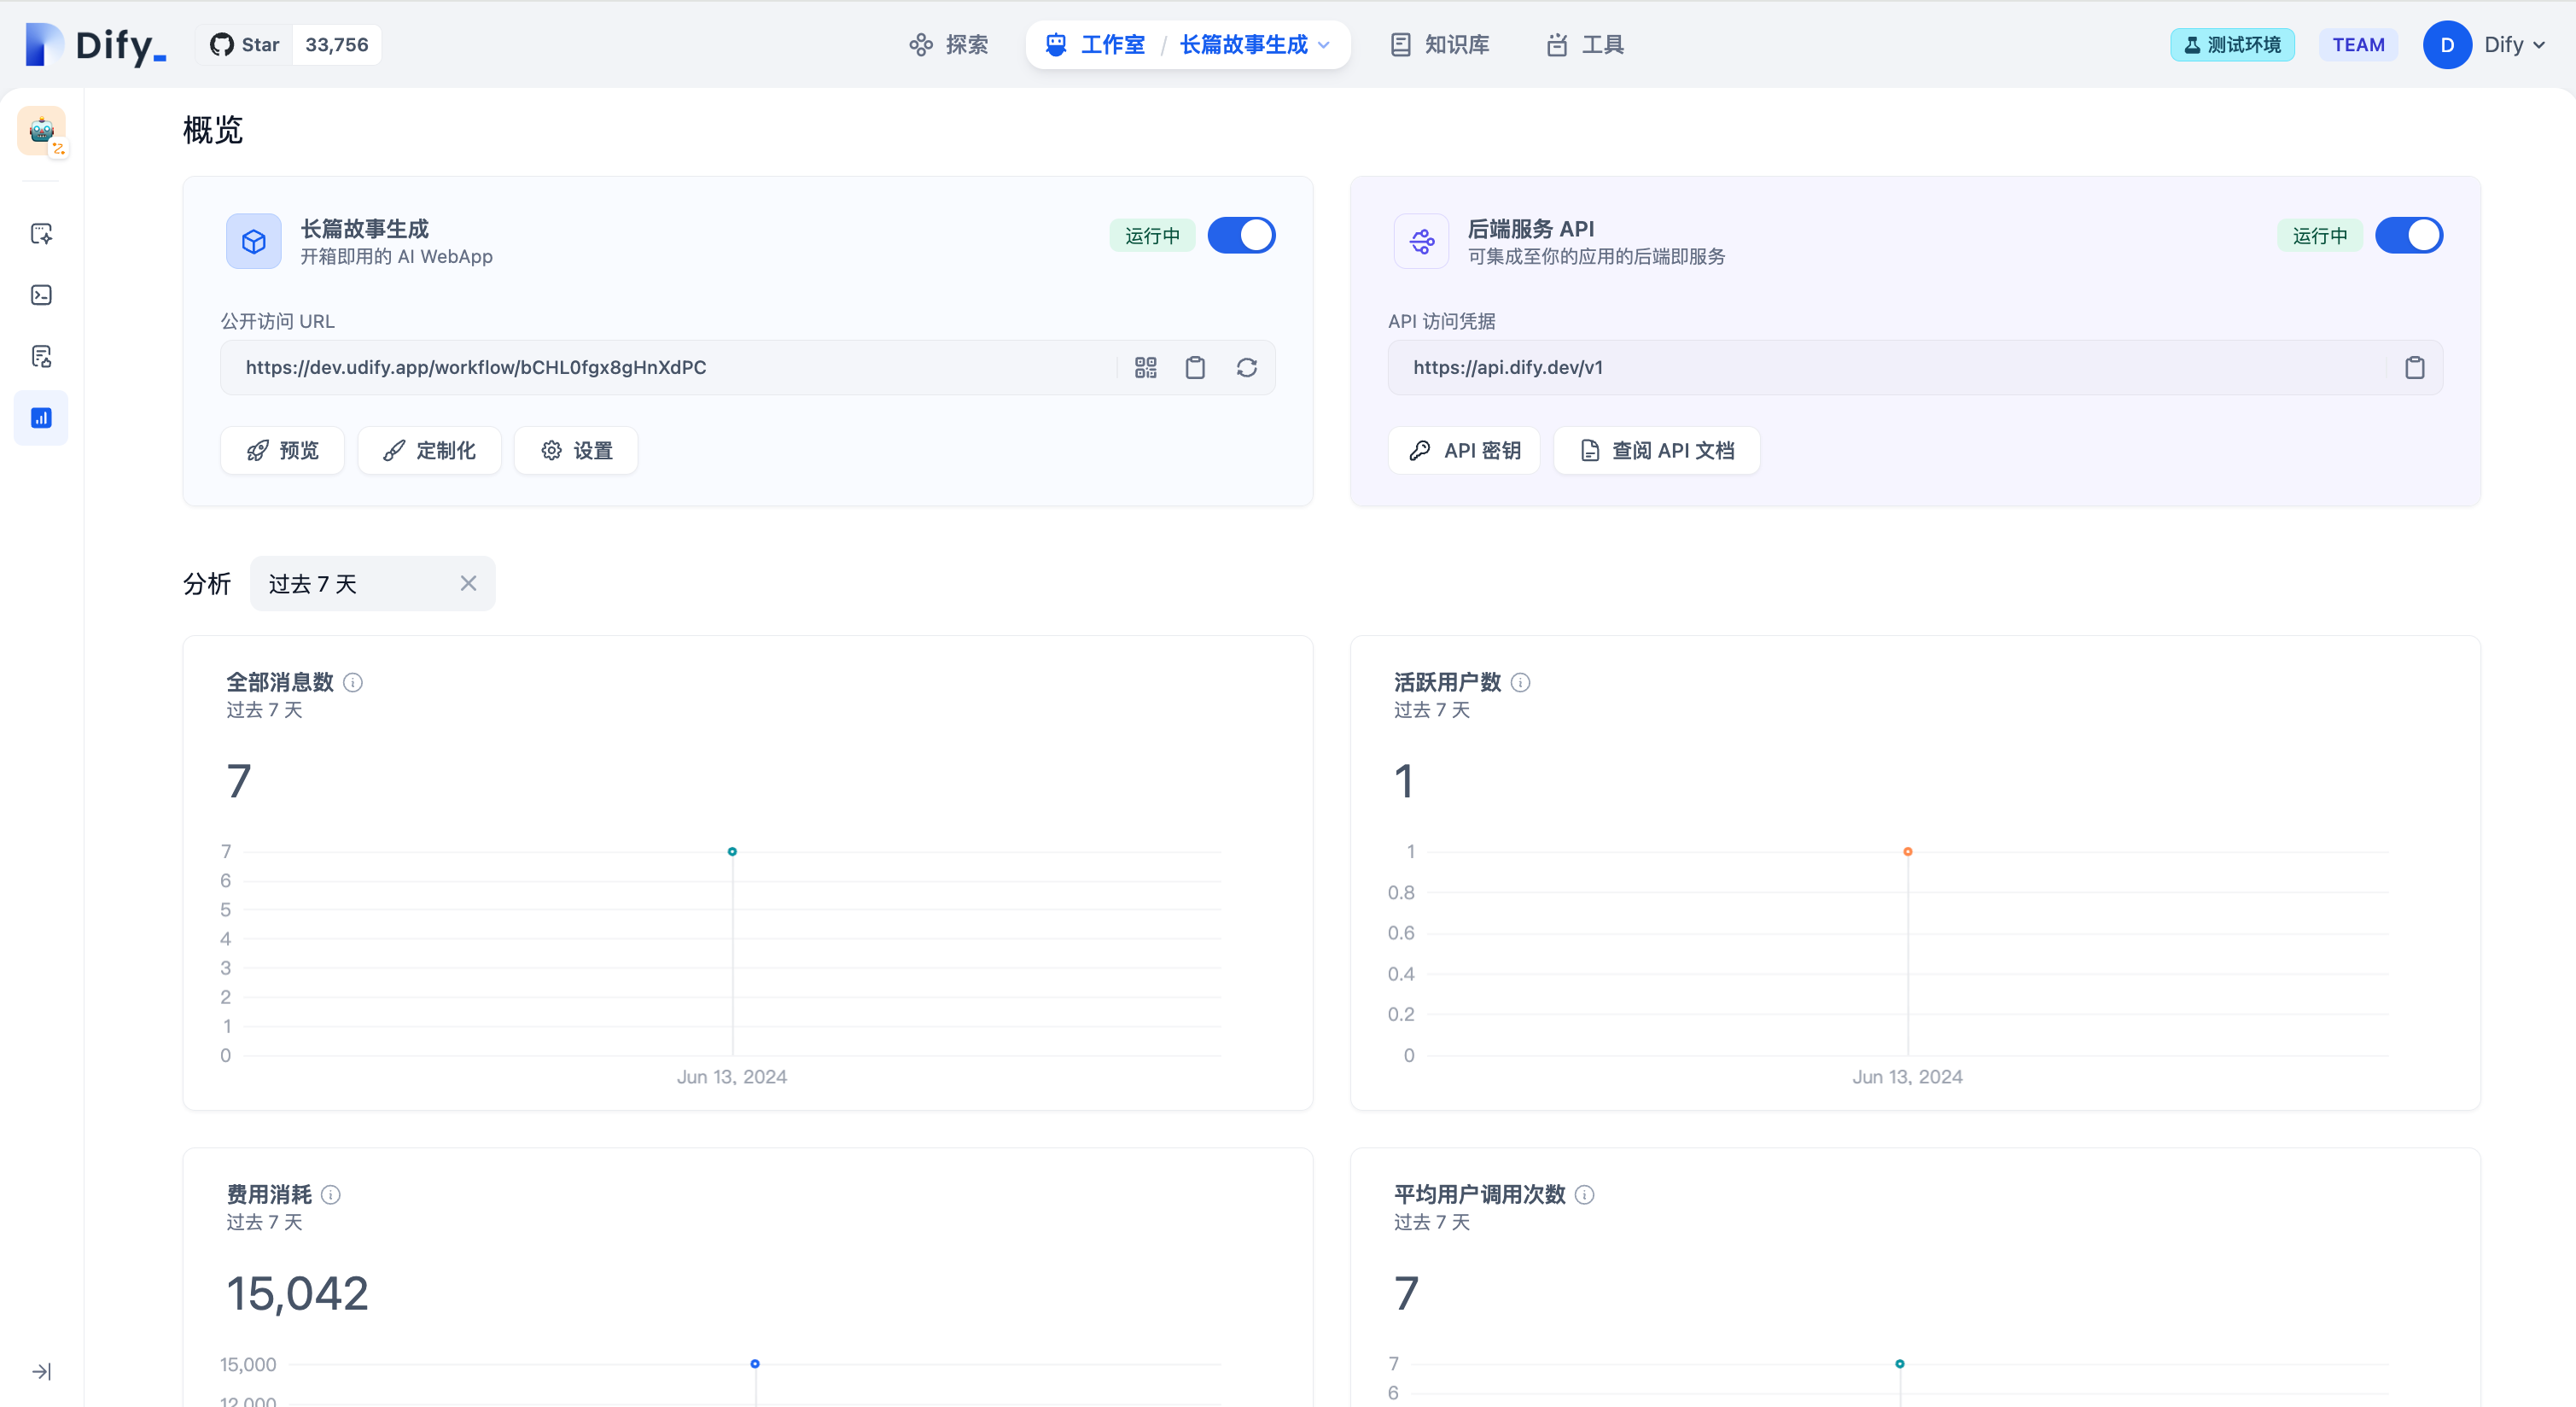Click the GitHub Star count badge
The height and width of the screenshot is (1407, 2576).
pyautogui.click(x=336, y=45)
